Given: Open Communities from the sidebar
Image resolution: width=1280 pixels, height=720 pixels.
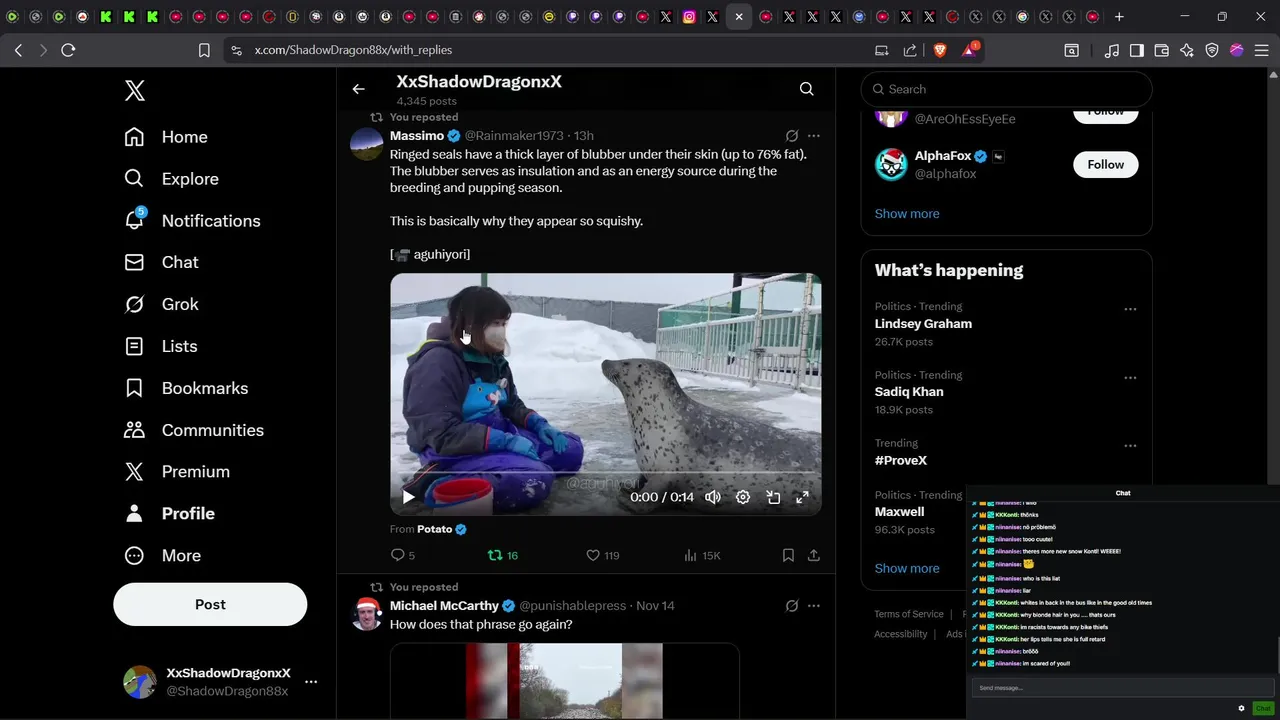Looking at the screenshot, I should point(194,430).
